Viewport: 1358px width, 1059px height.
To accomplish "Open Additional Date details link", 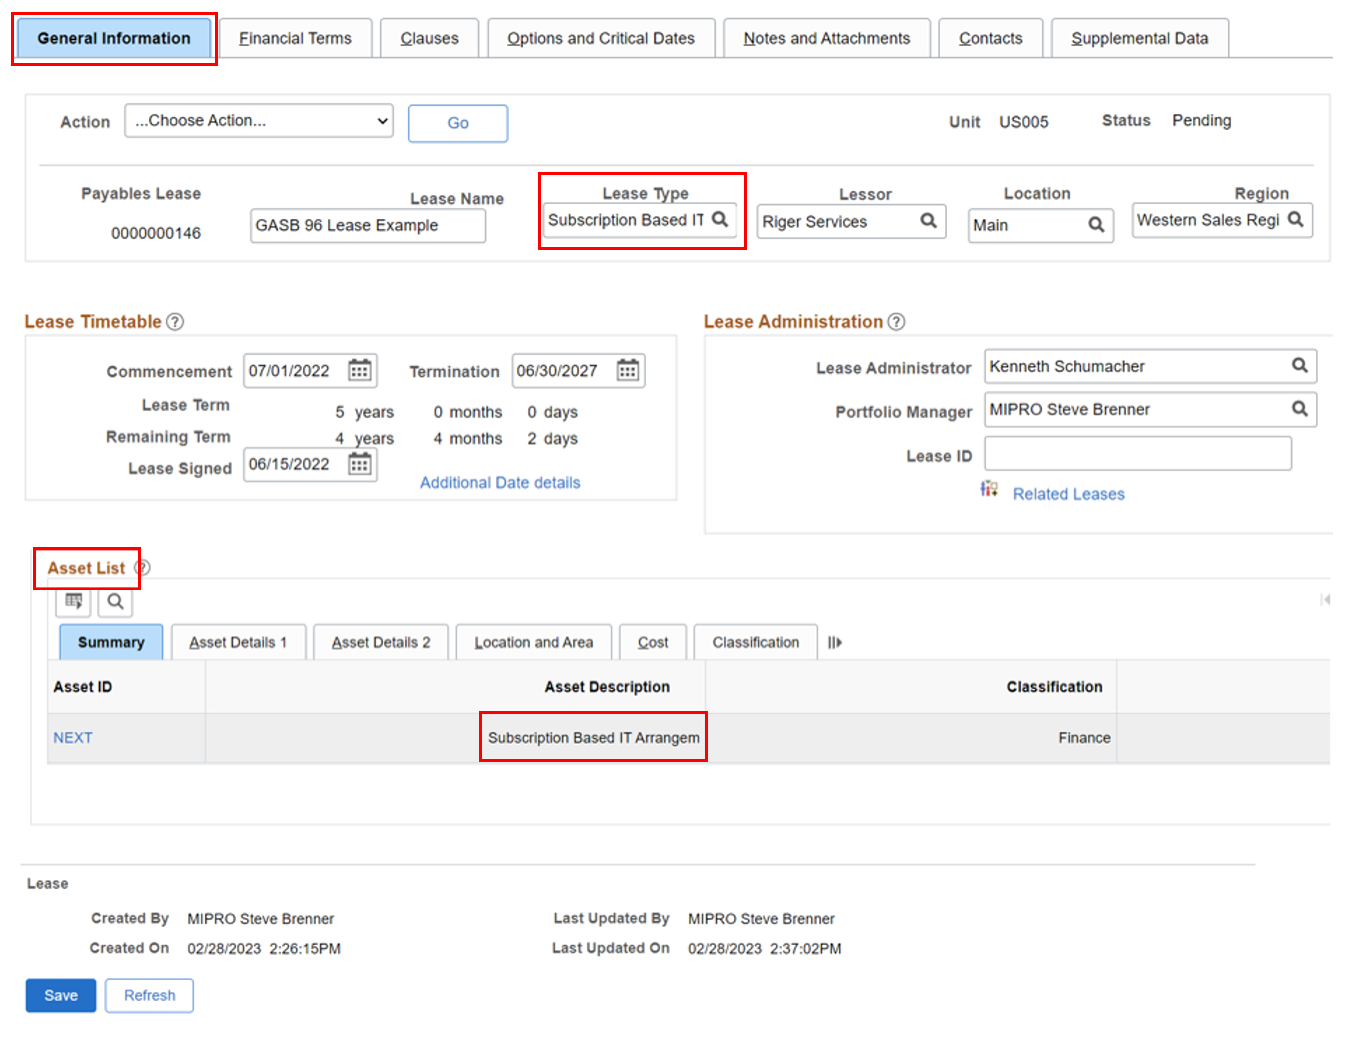I will pyautogui.click(x=500, y=483).
